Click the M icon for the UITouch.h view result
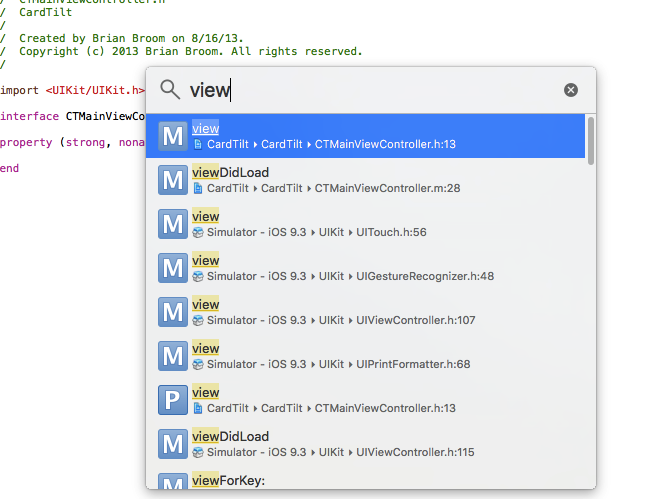Screen dimensions: 662x499 point(173,224)
